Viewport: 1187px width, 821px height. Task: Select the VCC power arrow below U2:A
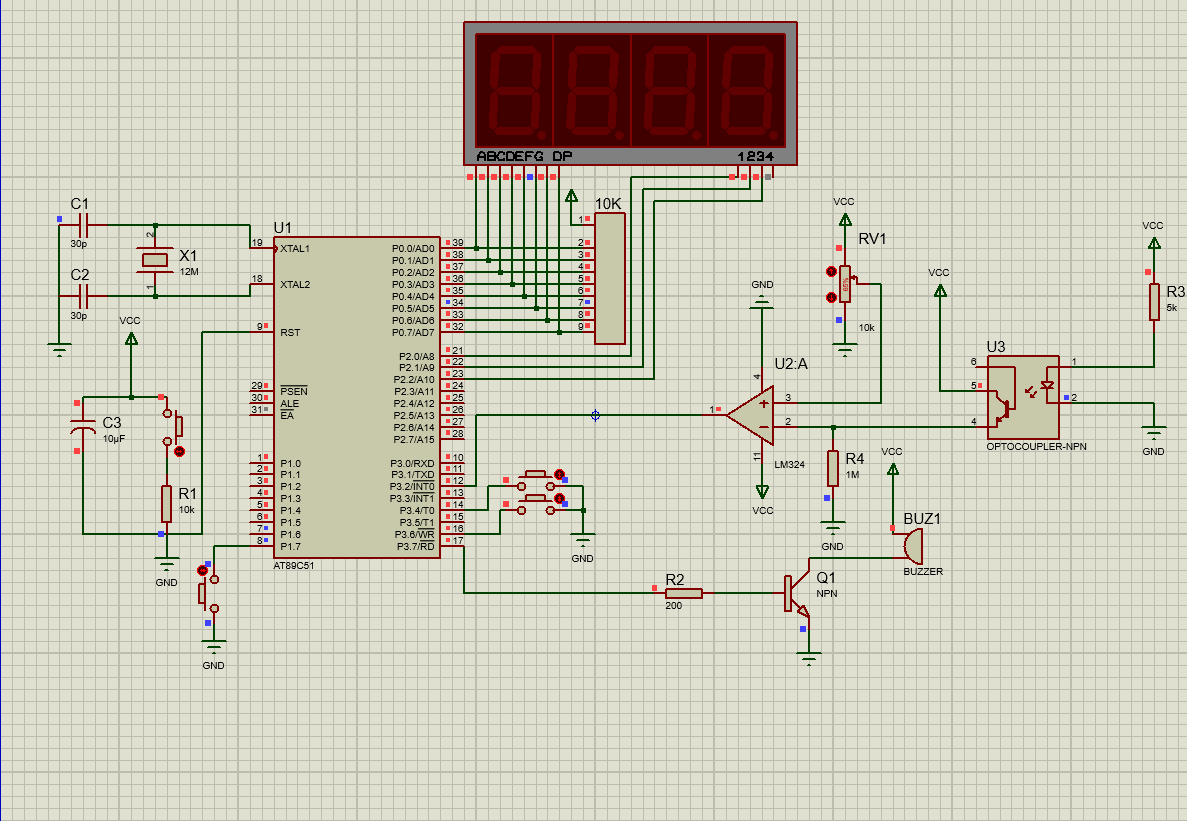[762, 492]
